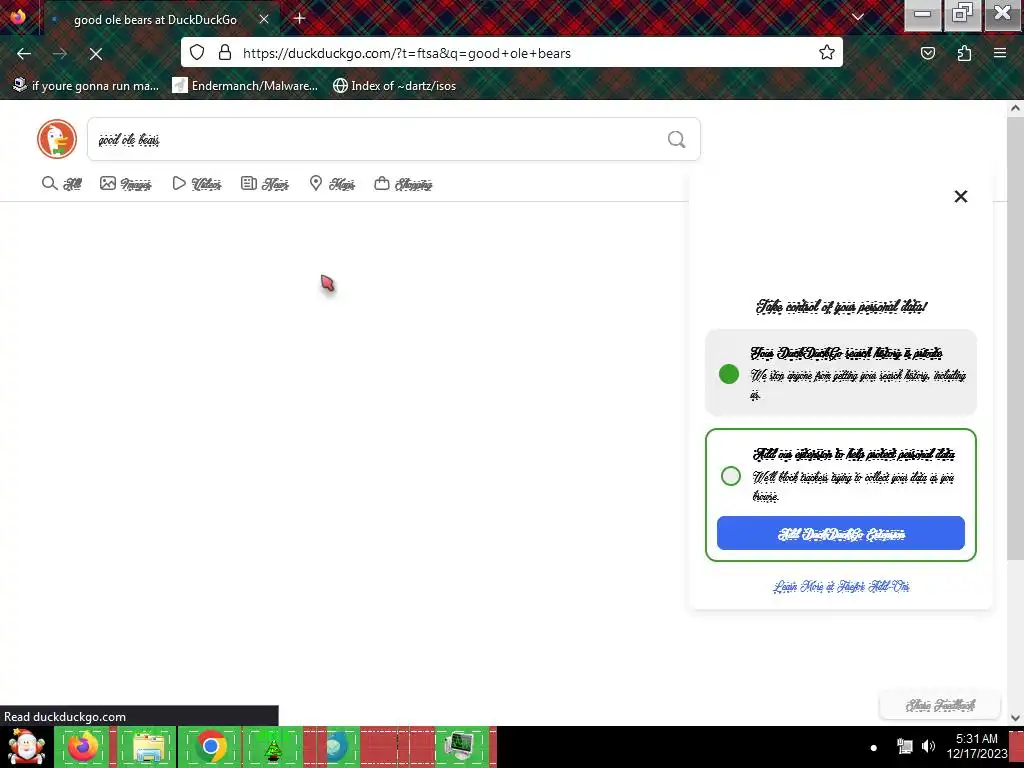Viewport: 1024px width, 768px height.
Task: Click the vertical scrollbar thumb
Action: click(x=1015, y=338)
